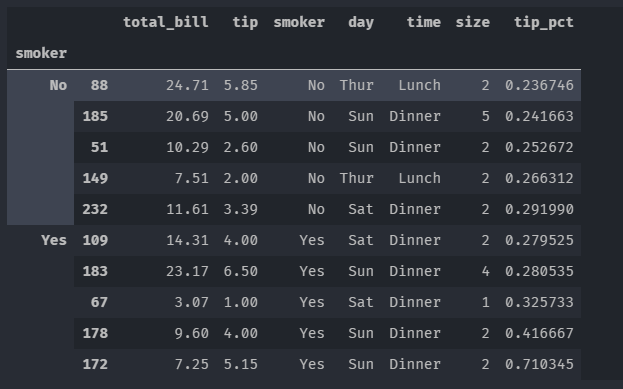Click the size column header

(472, 22)
